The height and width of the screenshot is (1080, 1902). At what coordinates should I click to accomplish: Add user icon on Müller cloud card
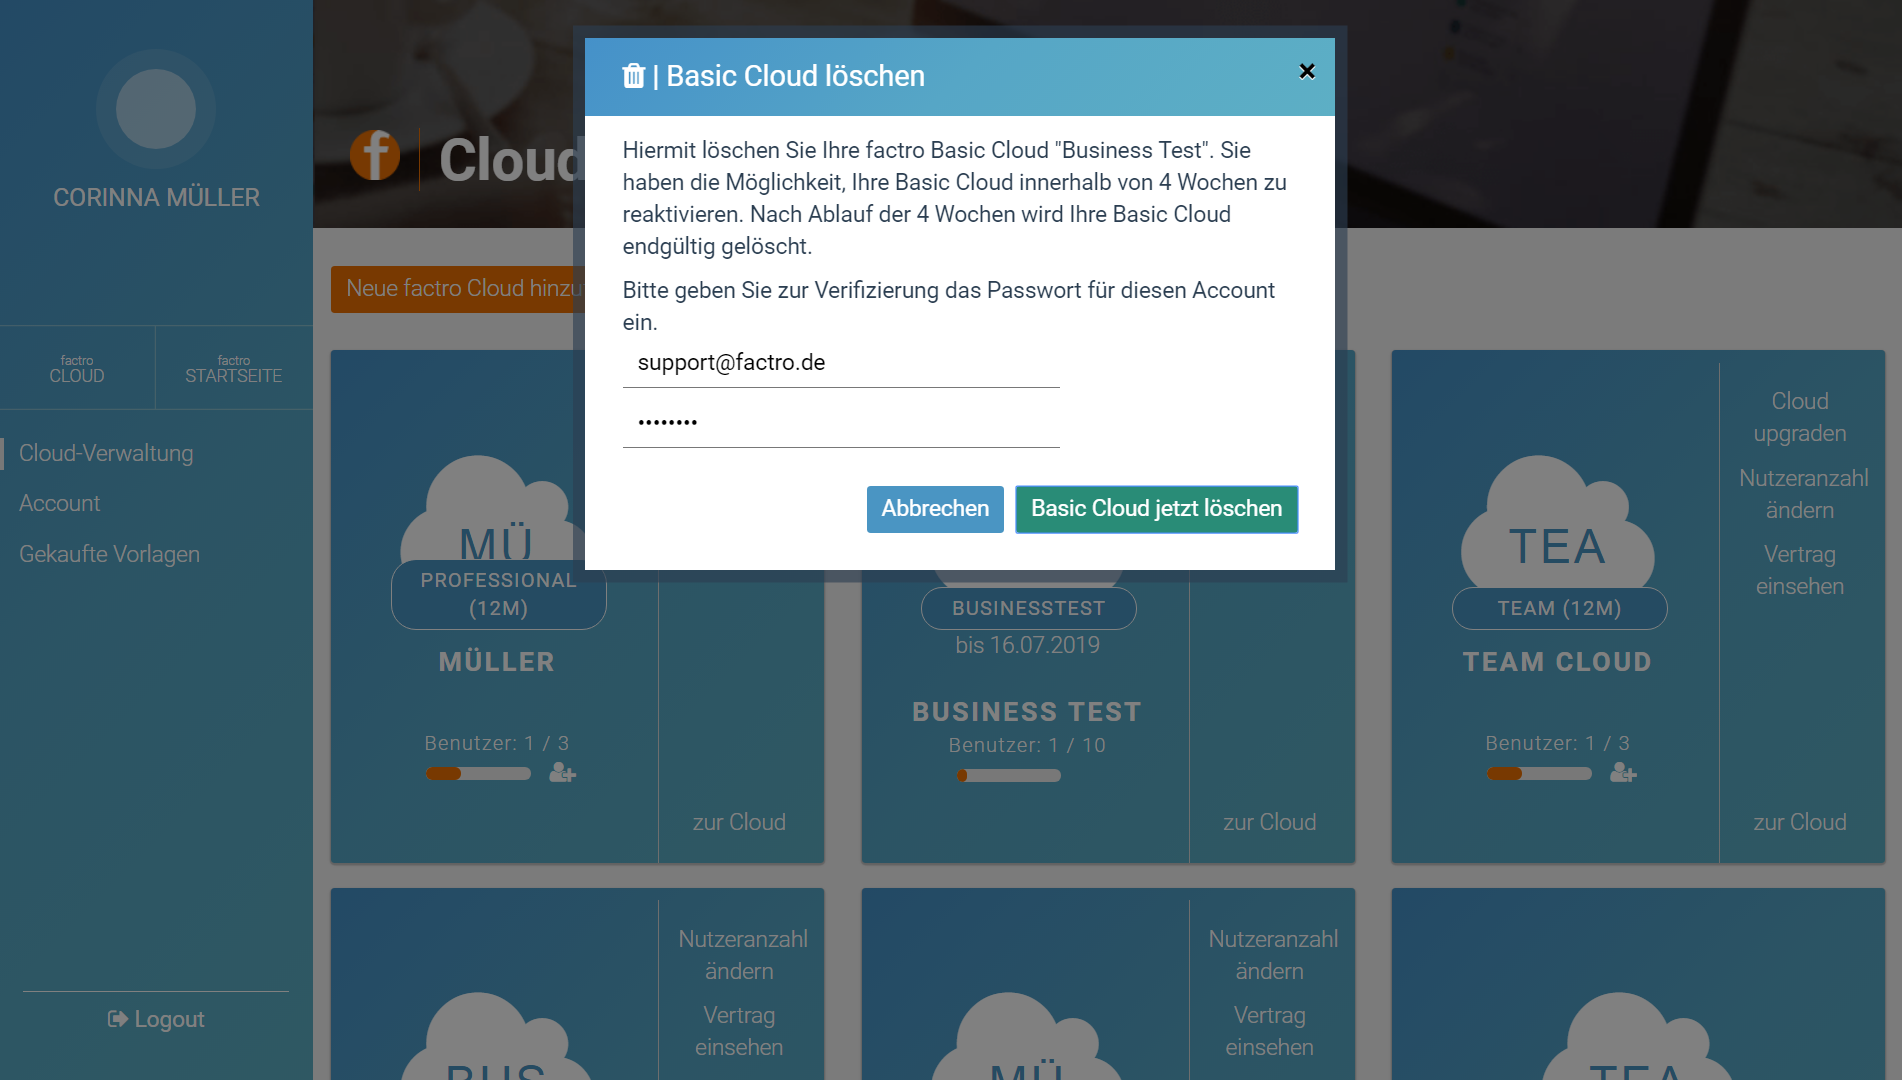[x=562, y=773]
